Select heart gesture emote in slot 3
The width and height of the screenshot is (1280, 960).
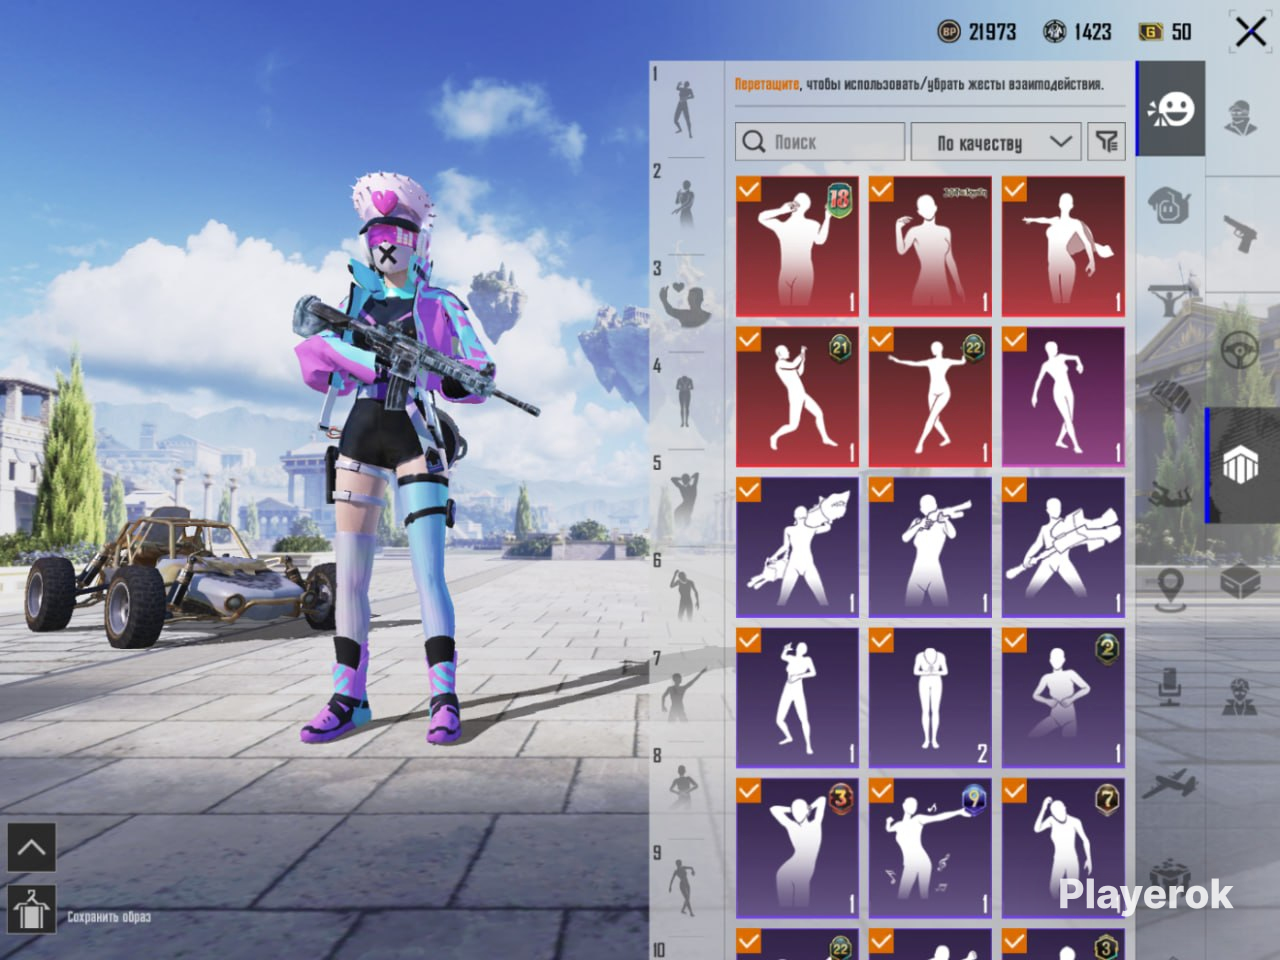click(684, 304)
